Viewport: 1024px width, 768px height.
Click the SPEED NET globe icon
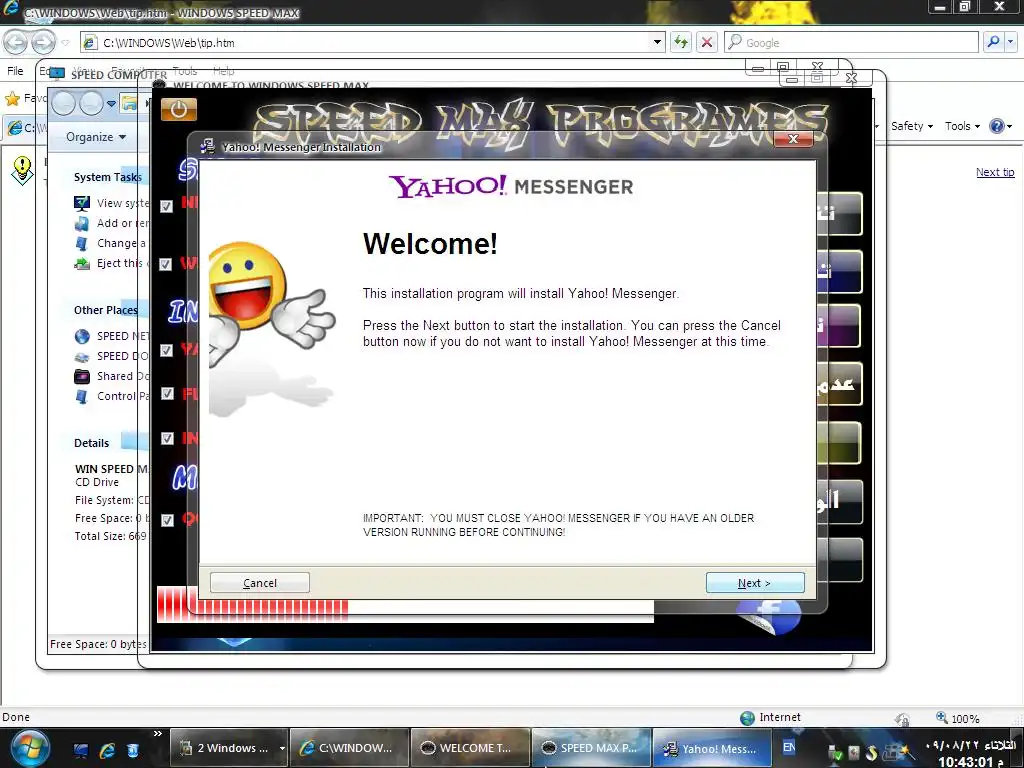[82, 336]
